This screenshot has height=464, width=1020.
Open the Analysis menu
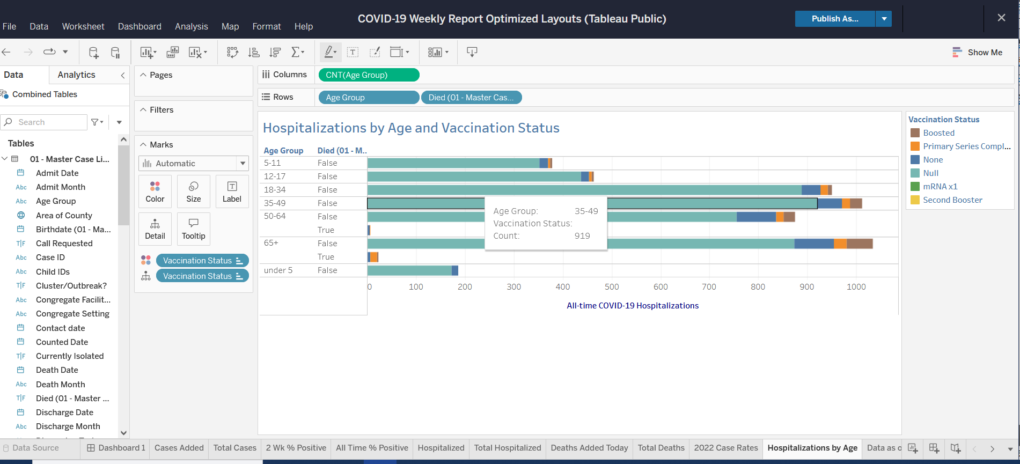pyautogui.click(x=191, y=26)
